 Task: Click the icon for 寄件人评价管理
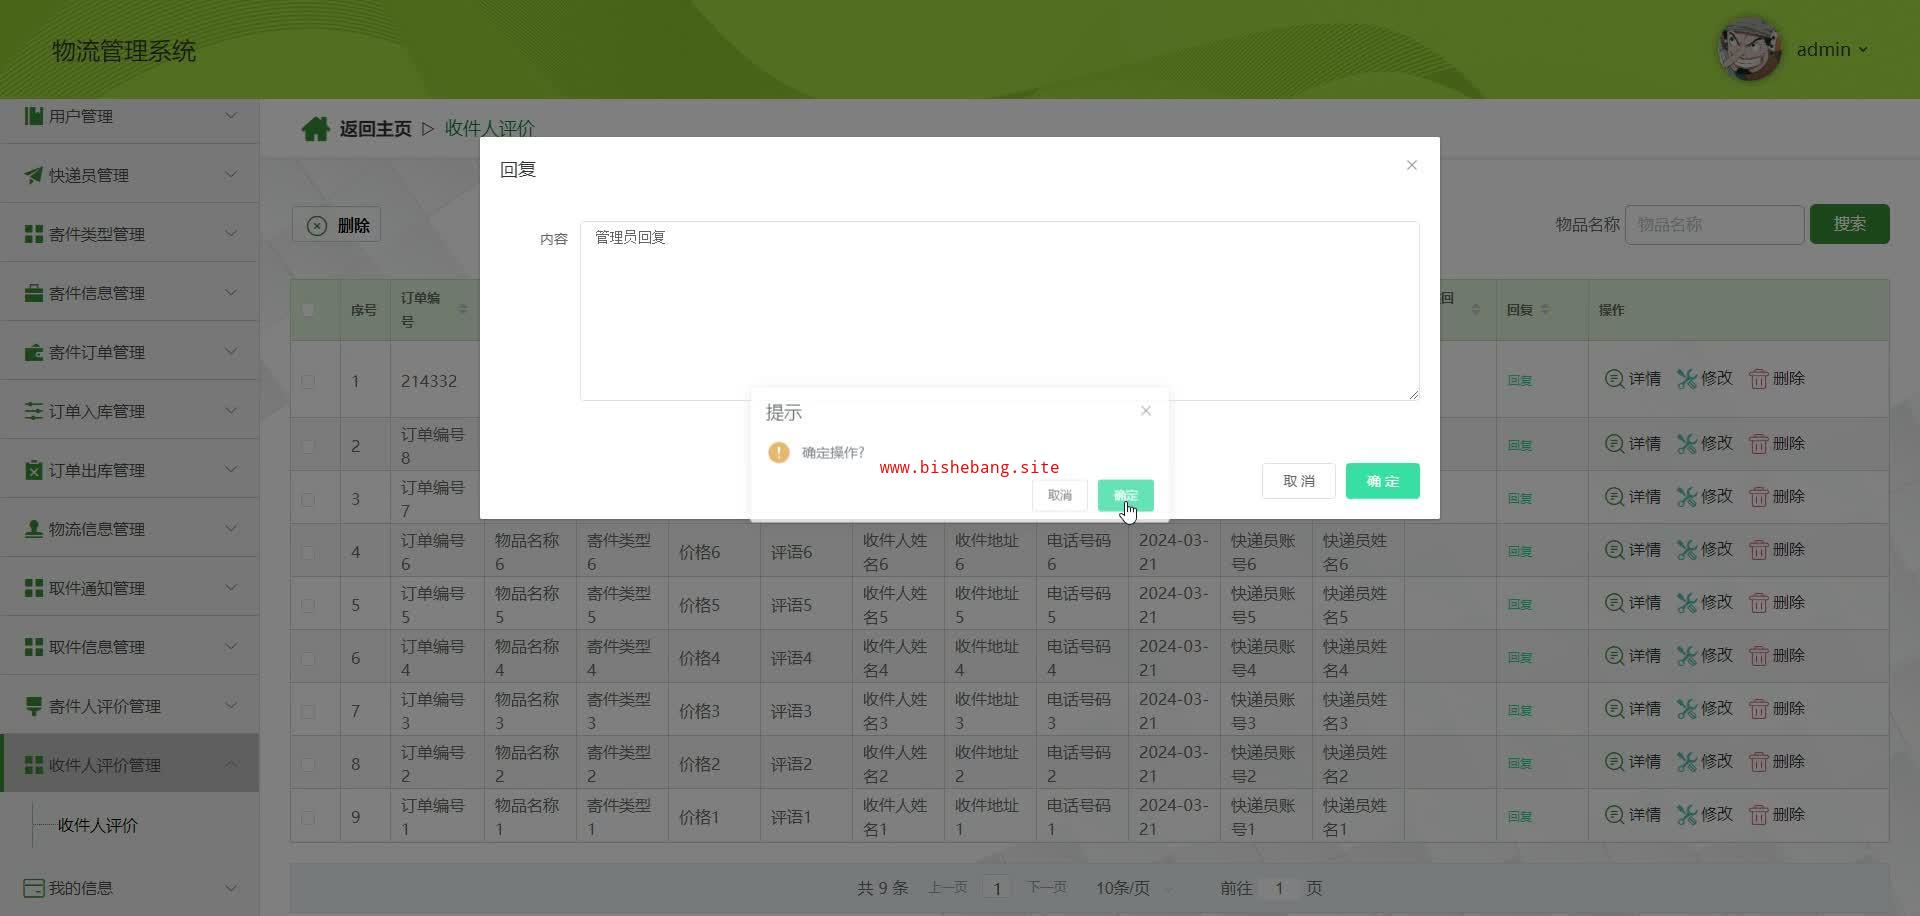click(34, 706)
